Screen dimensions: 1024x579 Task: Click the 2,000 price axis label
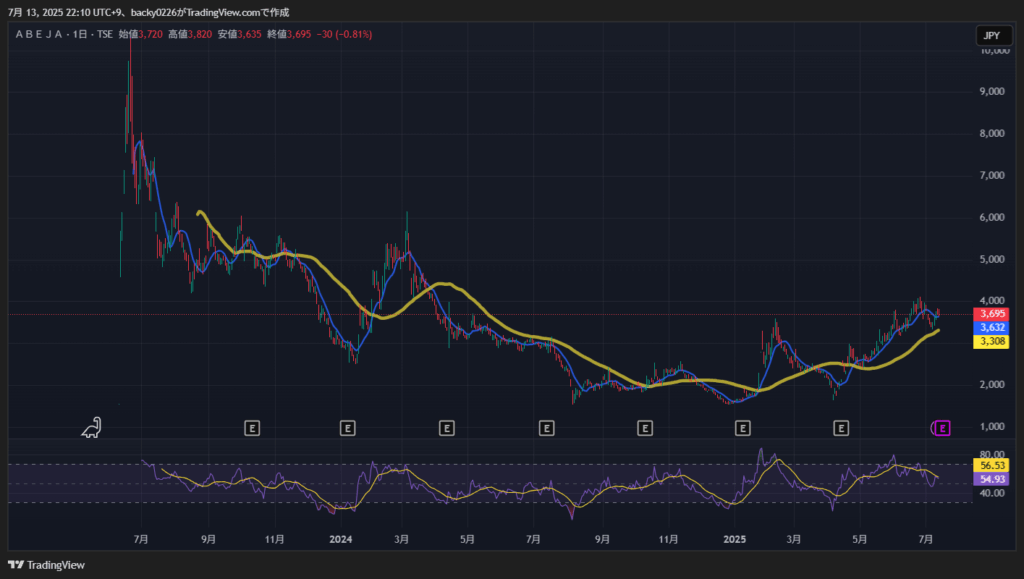[x=992, y=384]
